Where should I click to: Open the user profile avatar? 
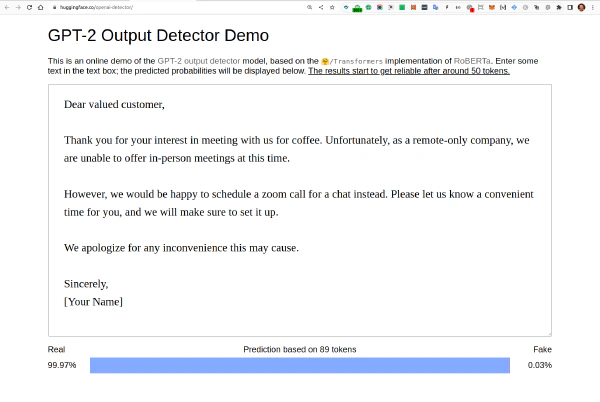(x=581, y=7)
